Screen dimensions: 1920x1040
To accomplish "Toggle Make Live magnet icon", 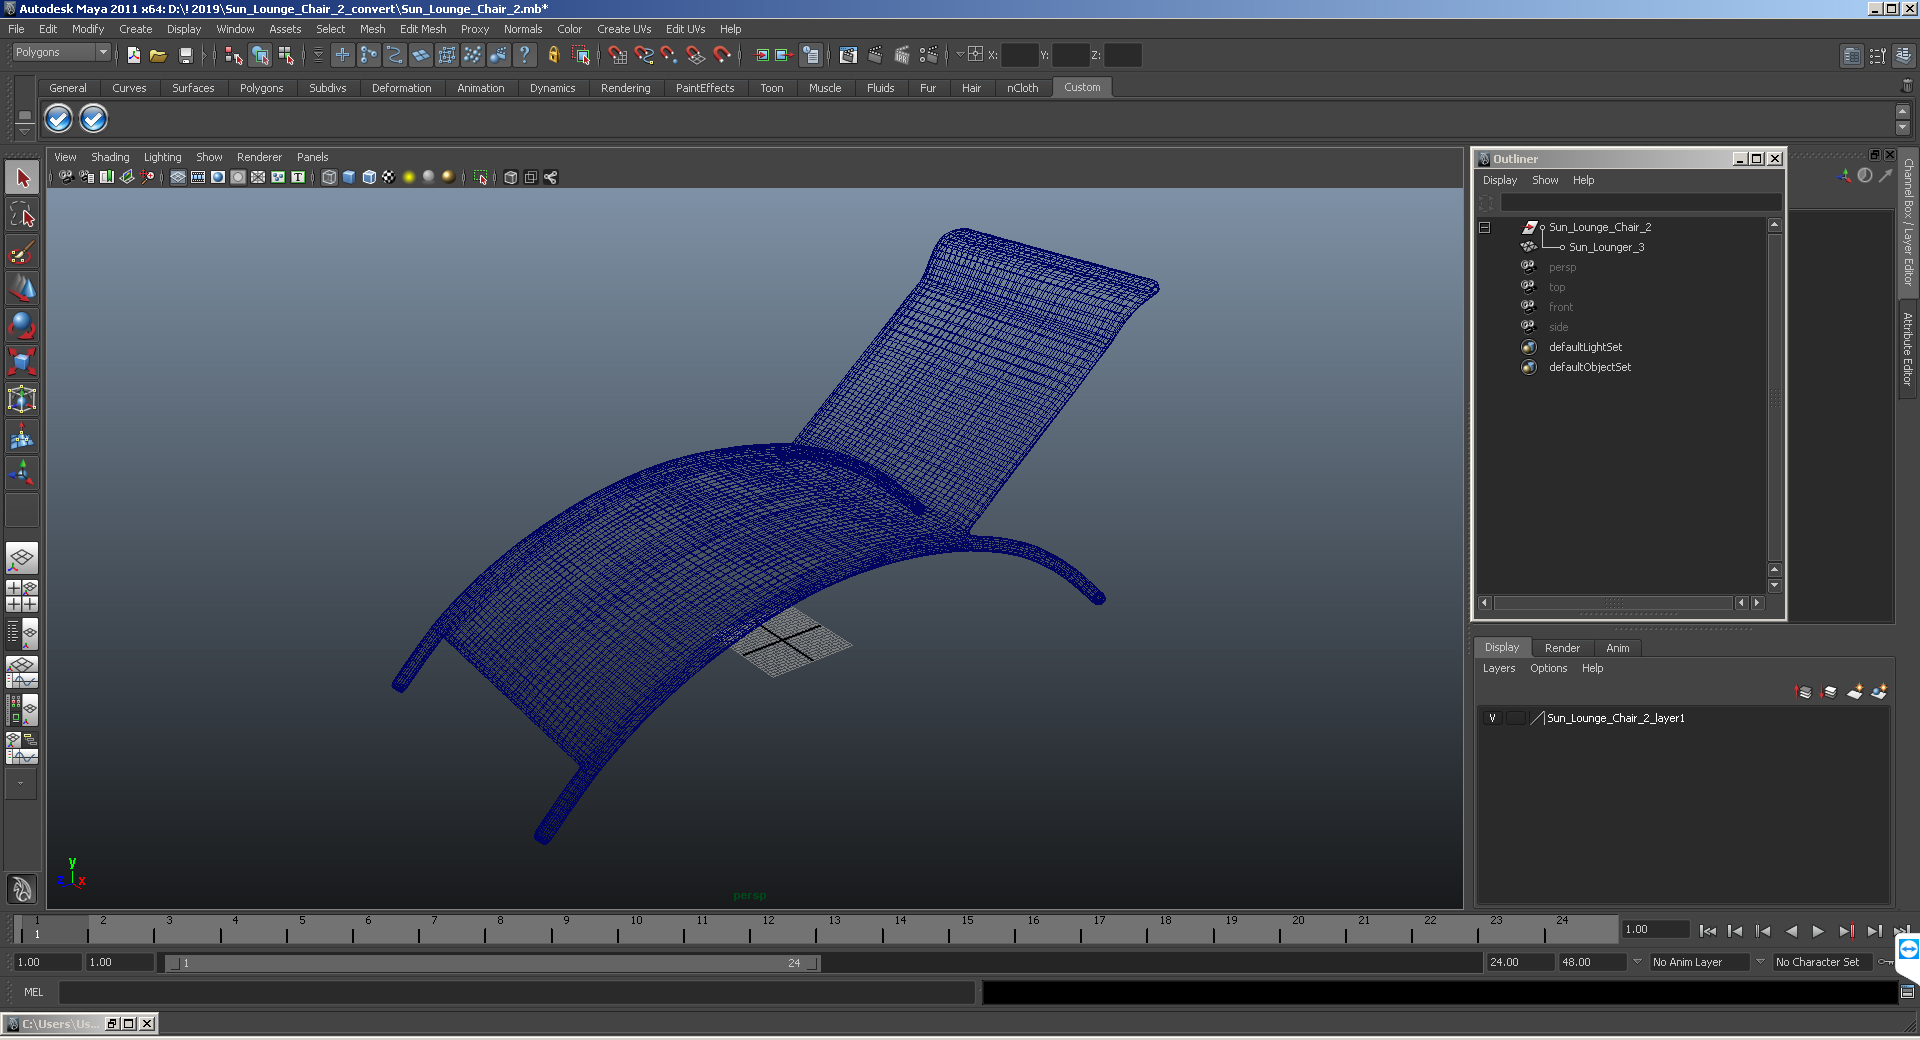I will 722,55.
